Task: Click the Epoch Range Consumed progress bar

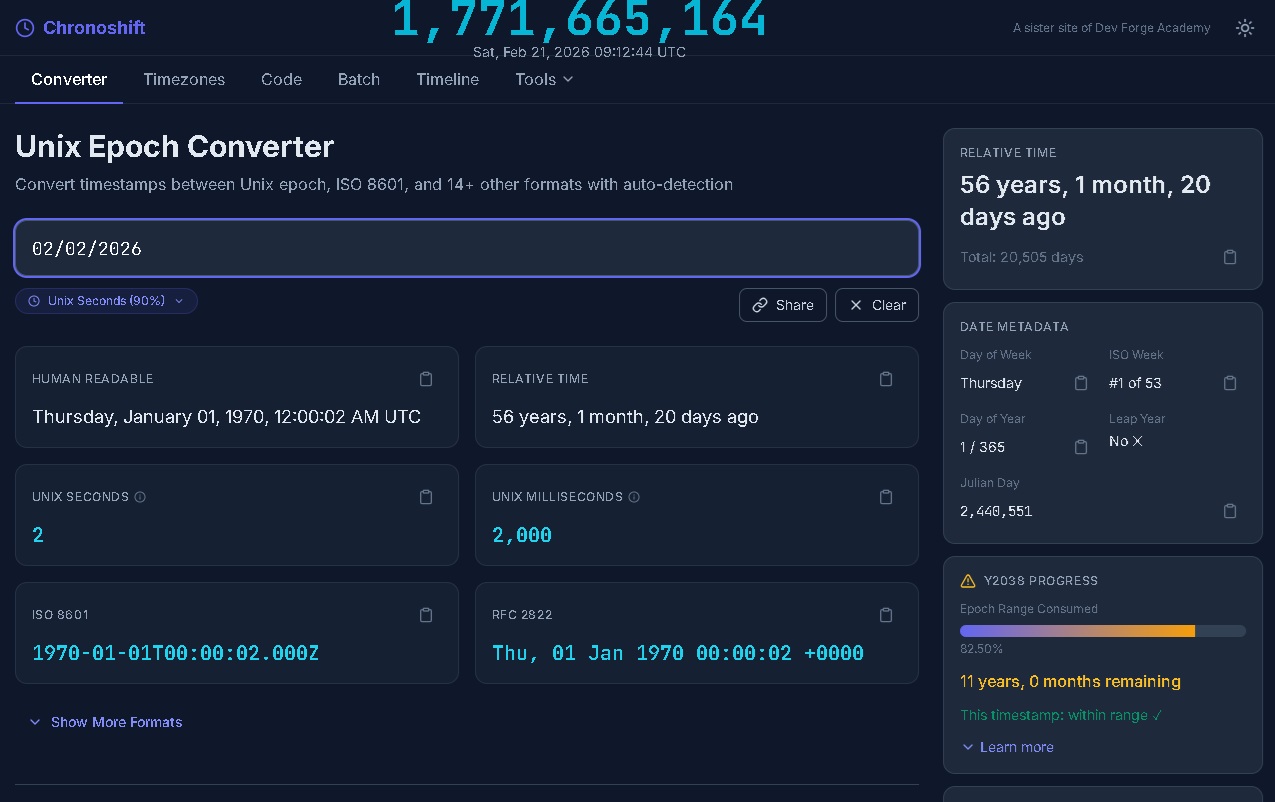Action: click(x=1102, y=631)
